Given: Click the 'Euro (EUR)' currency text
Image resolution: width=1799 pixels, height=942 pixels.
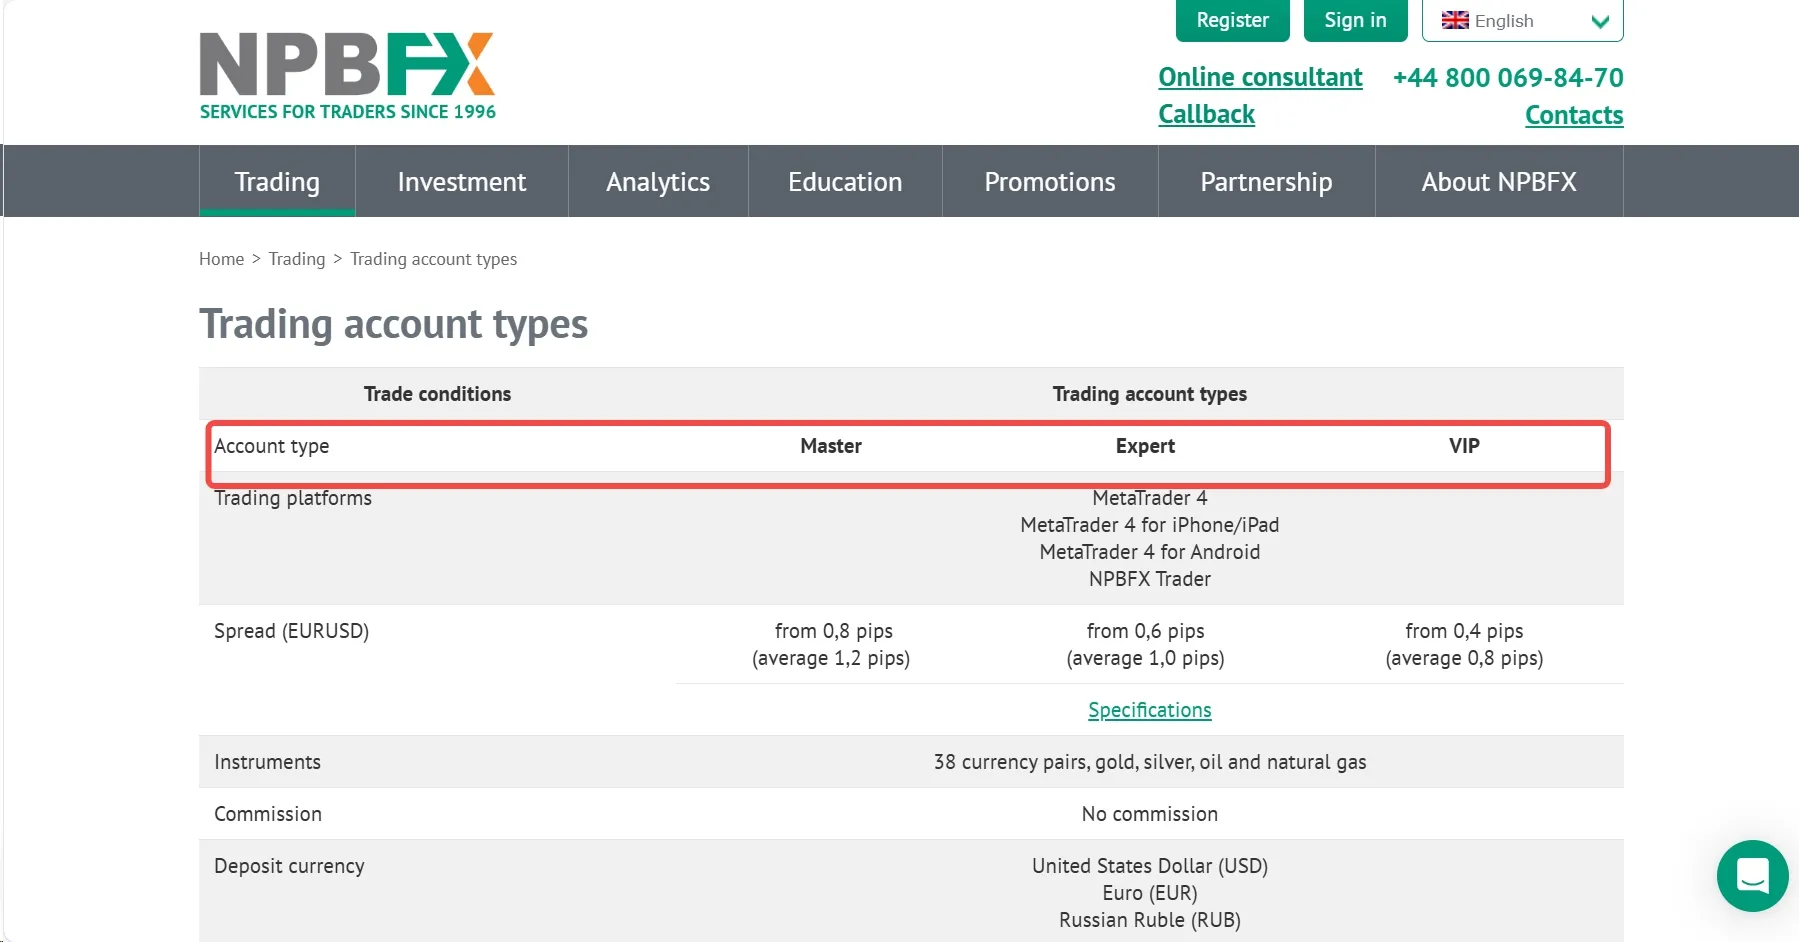Looking at the screenshot, I should point(1149,893).
